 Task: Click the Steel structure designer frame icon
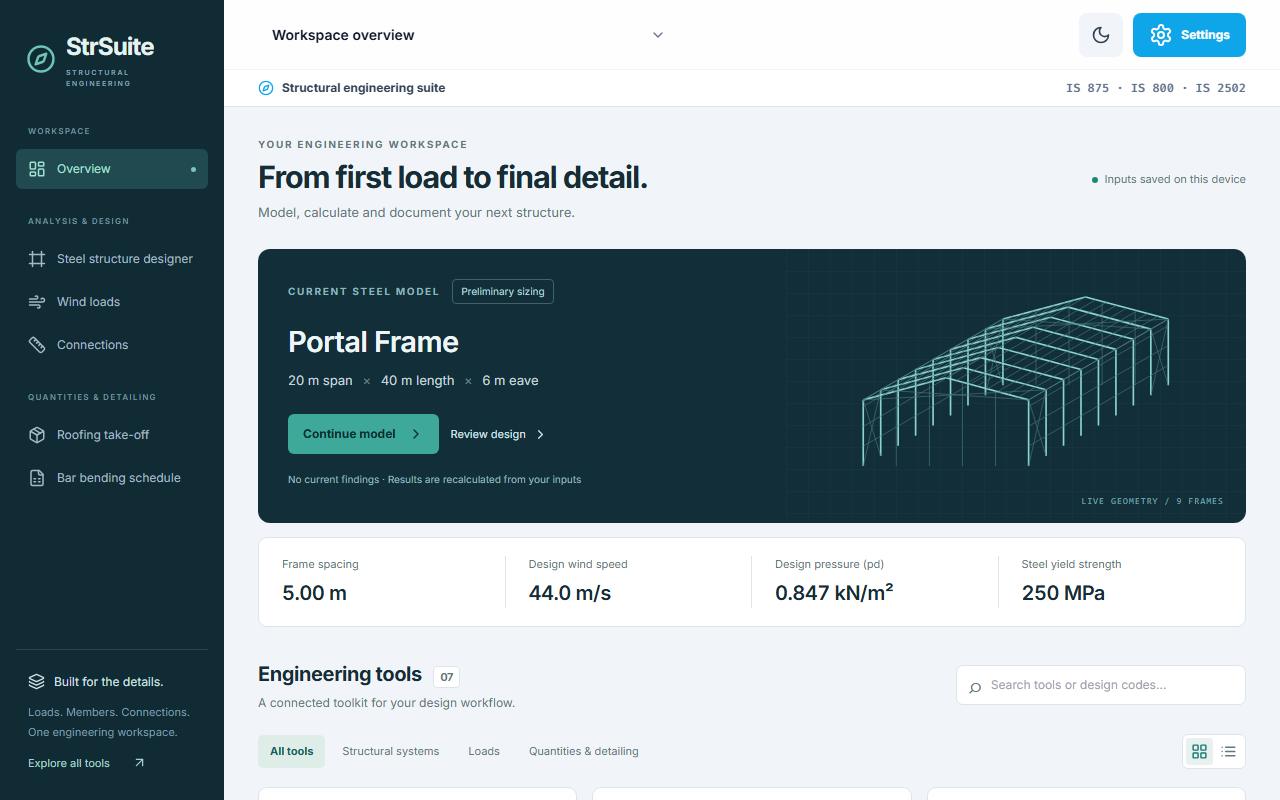(x=37, y=259)
